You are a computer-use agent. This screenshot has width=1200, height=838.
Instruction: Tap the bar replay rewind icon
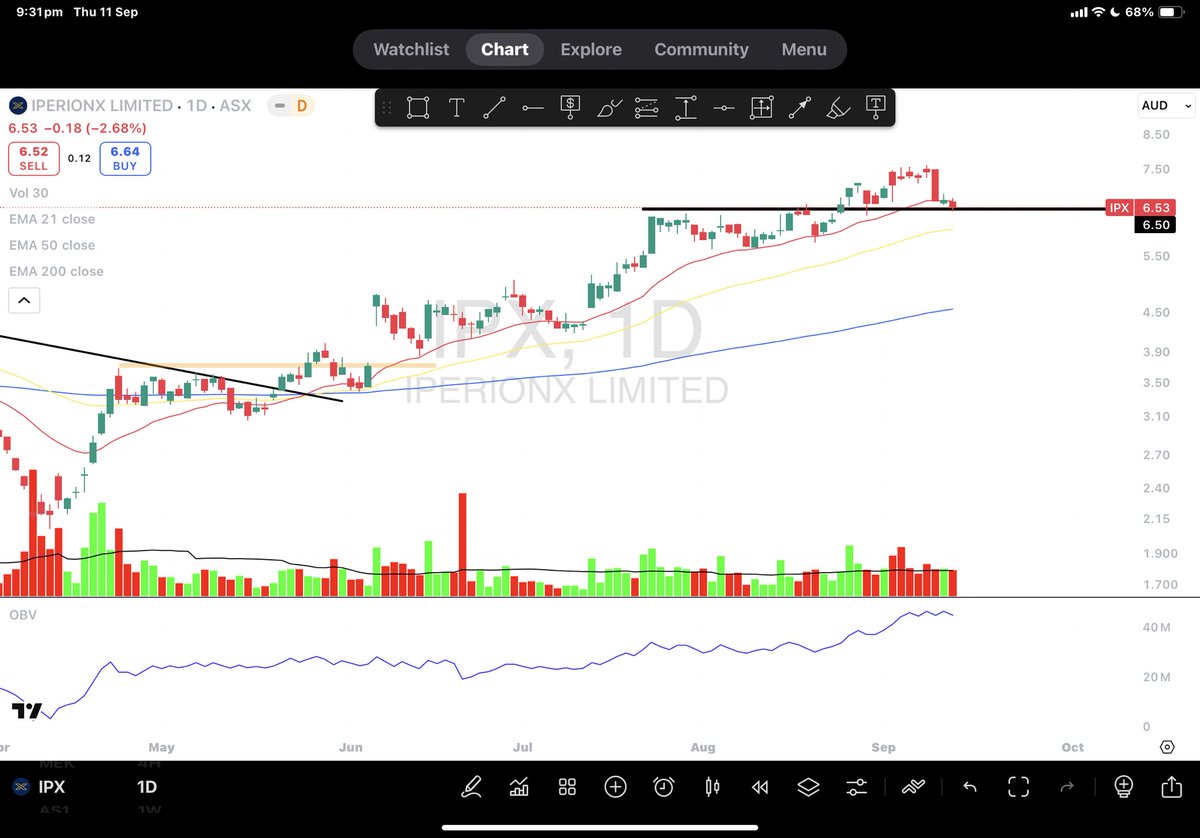coord(760,787)
